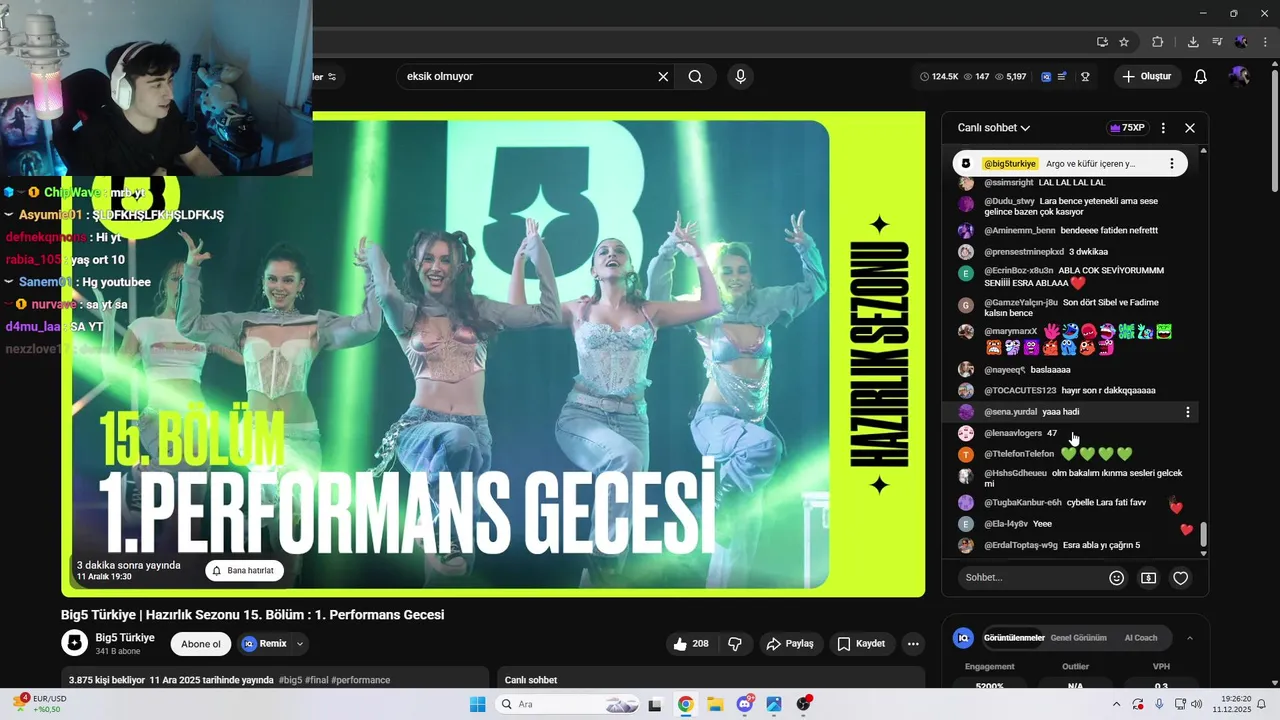Viewport: 1280px width, 720px height.
Task: Open the #big5 hashtag link
Action: [x=291, y=680]
